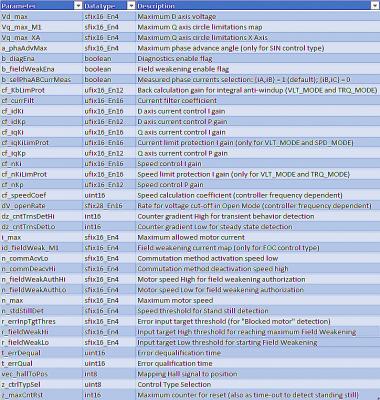The width and height of the screenshot is (380, 400).
Task: Click the boolean datatype for b_fieldWeakEna
Action: point(109,69)
